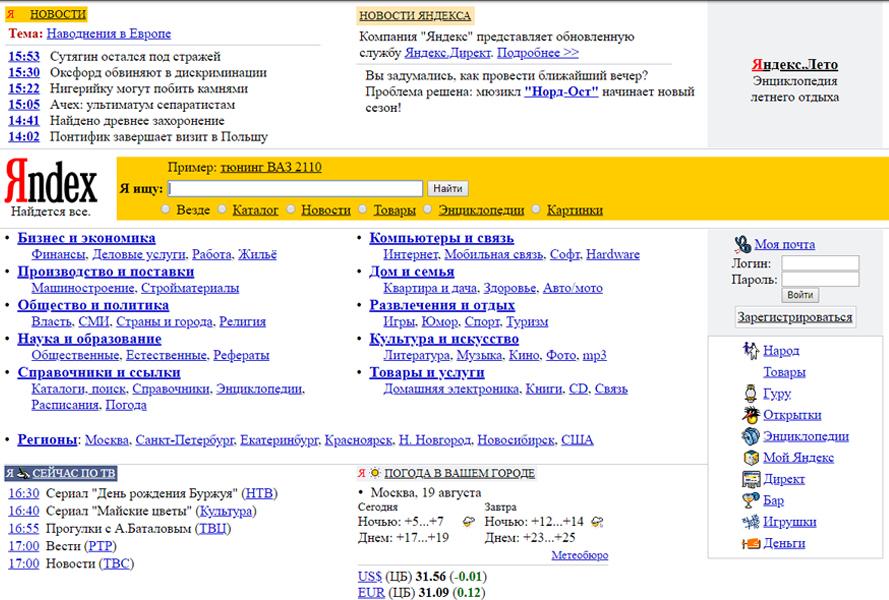889x600 pixels.
Task: Click the Мой Яндекс icon
Action: click(x=751, y=457)
